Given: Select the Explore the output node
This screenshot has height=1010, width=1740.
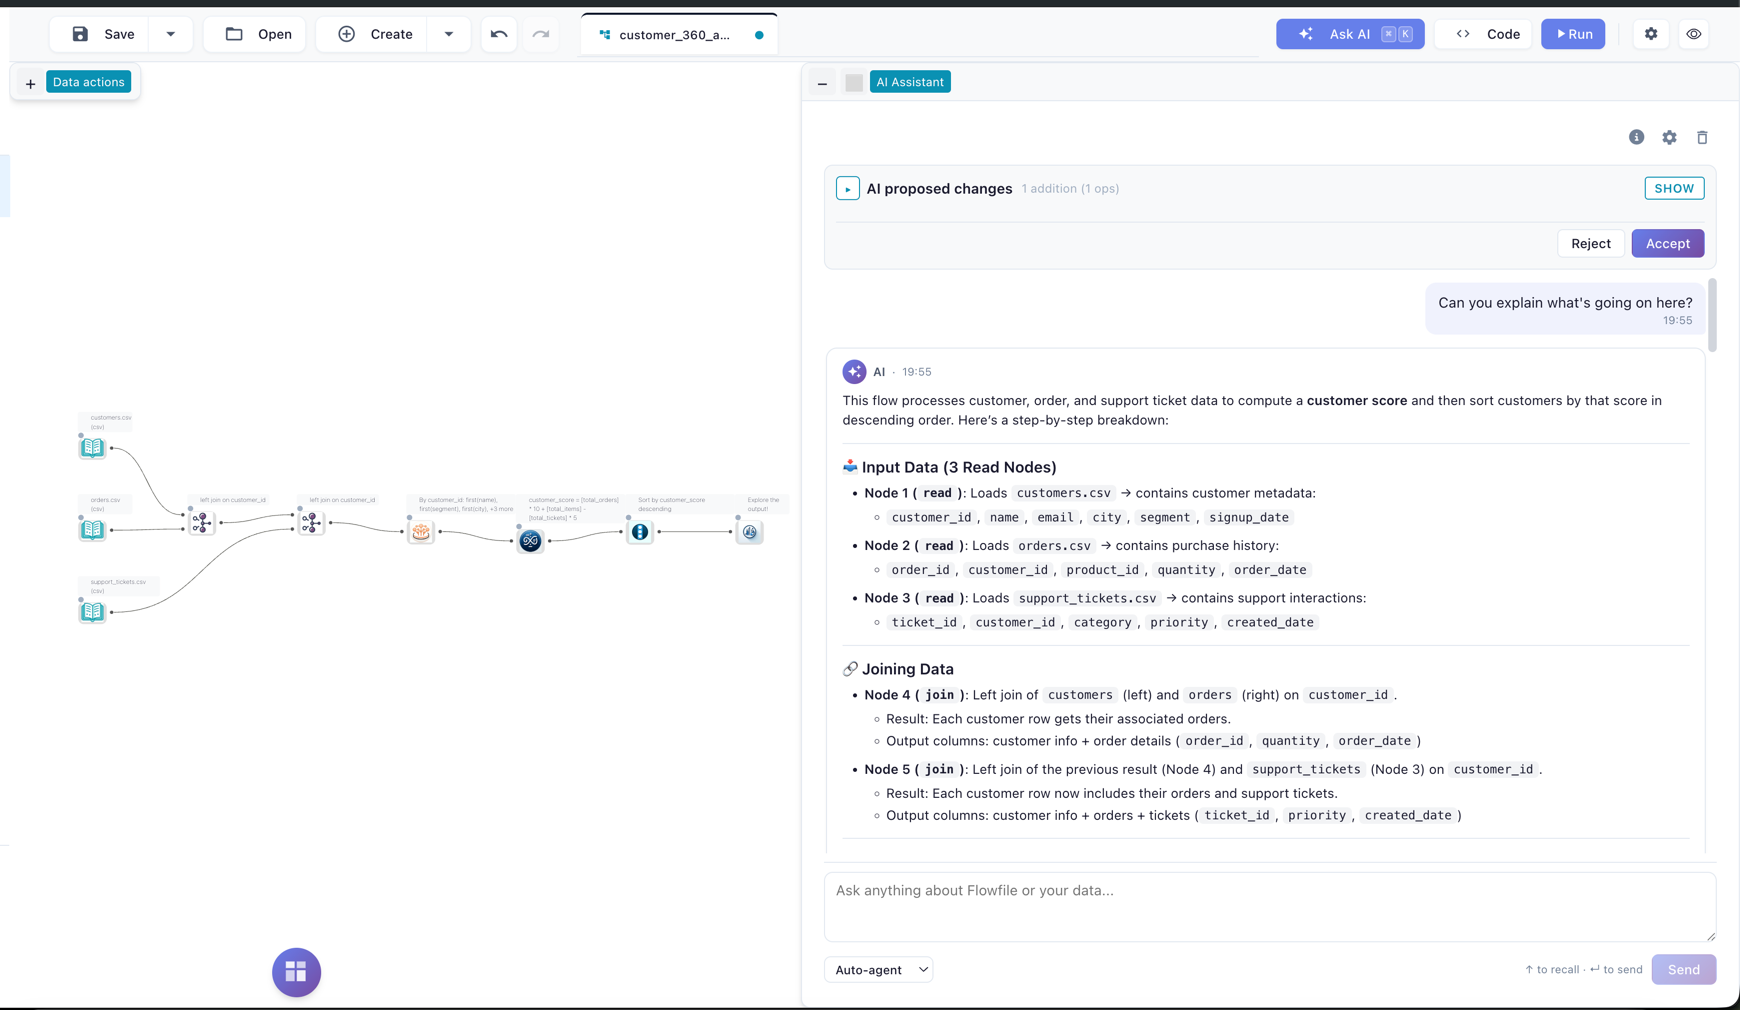Looking at the screenshot, I should pyautogui.click(x=750, y=532).
